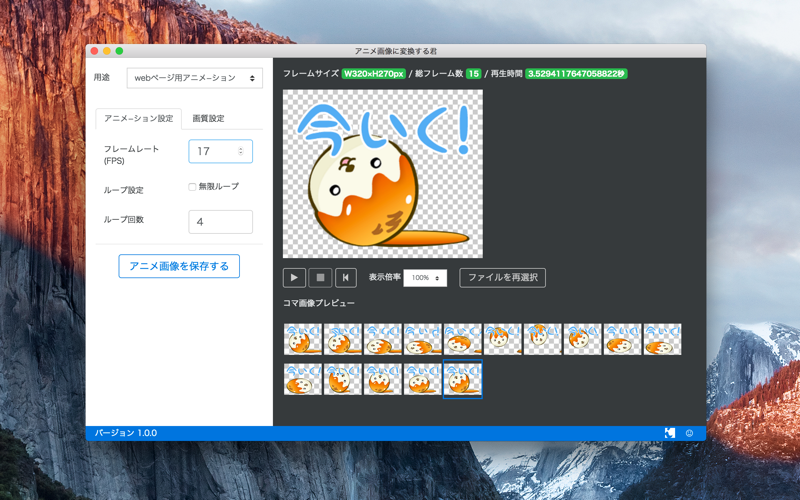Open the 用途 purpose dropdown
Image resolution: width=800 pixels, height=500 pixels.
(x=194, y=78)
